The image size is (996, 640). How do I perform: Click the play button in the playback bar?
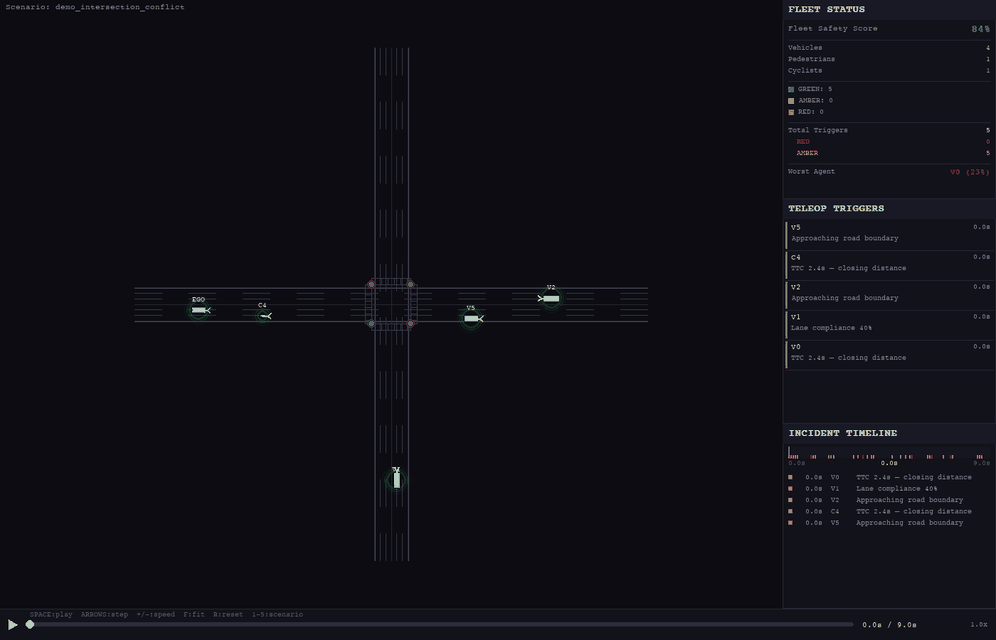click(x=12, y=625)
